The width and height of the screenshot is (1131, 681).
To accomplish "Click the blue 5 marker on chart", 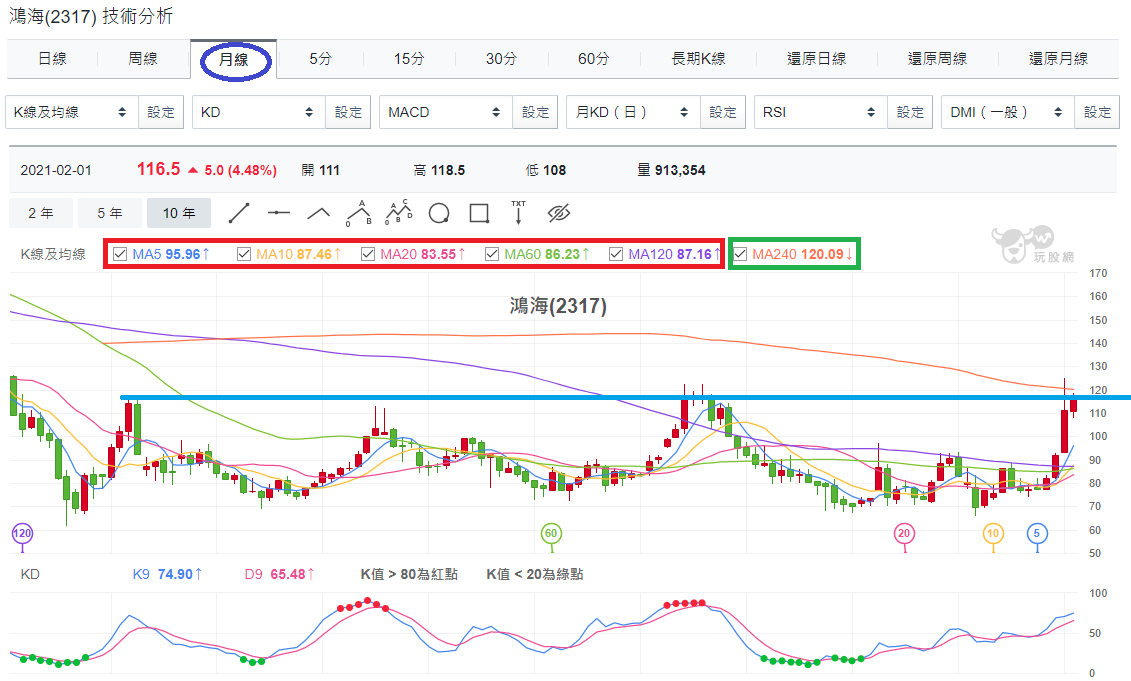I will point(1037,534).
